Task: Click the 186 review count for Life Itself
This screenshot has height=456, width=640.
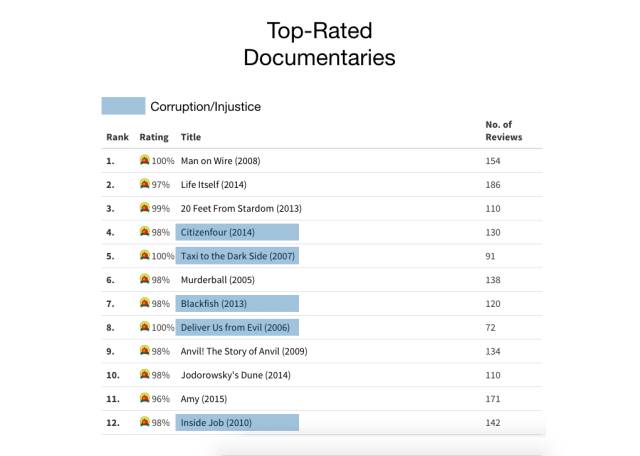Action: pos(493,185)
